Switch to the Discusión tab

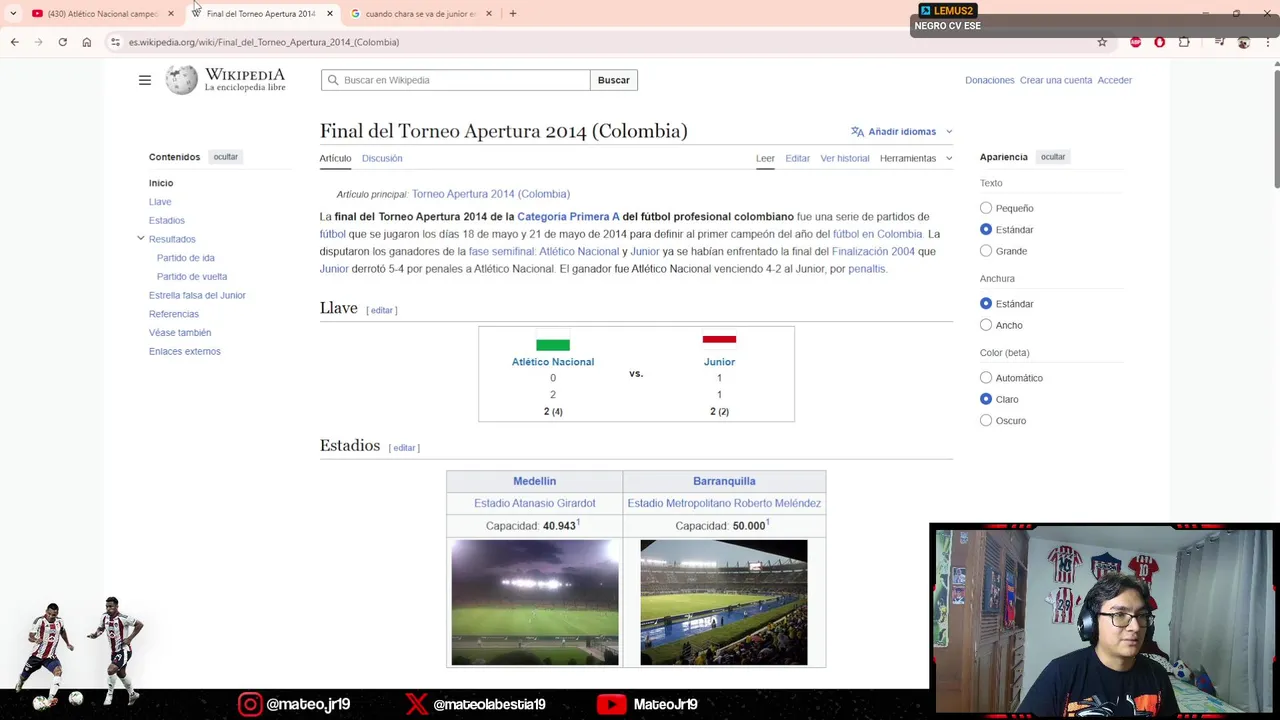[382, 158]
